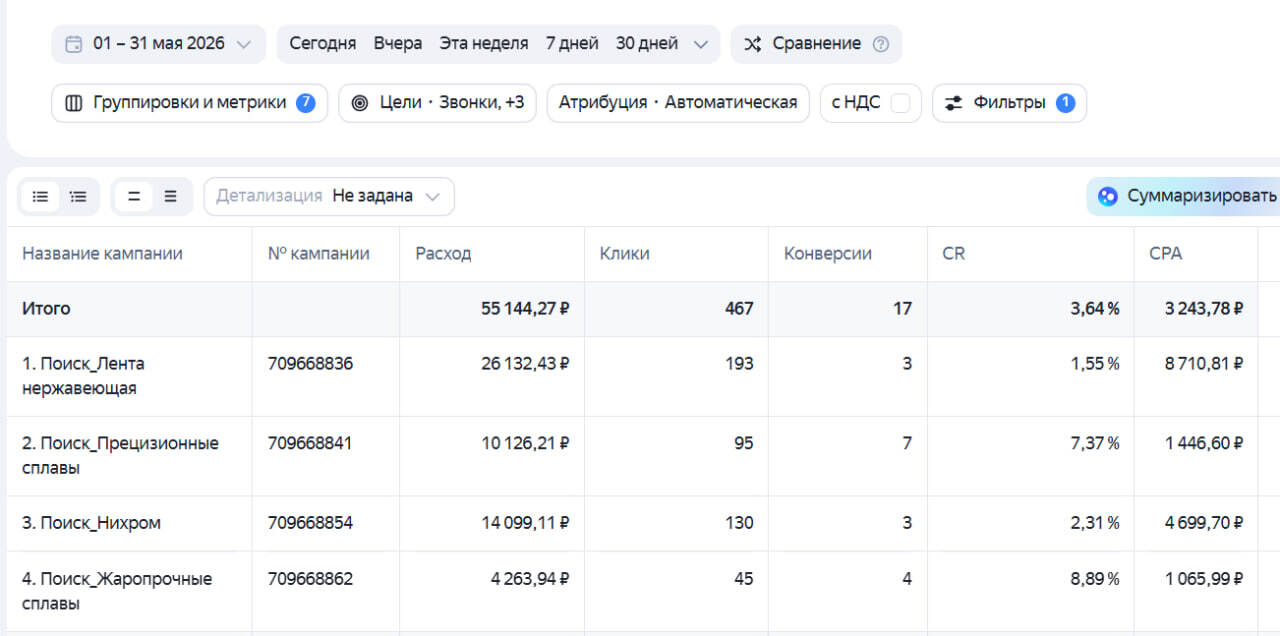
Task: Click the columns icon in Группировки и метрики
Action: pos(74,103)
